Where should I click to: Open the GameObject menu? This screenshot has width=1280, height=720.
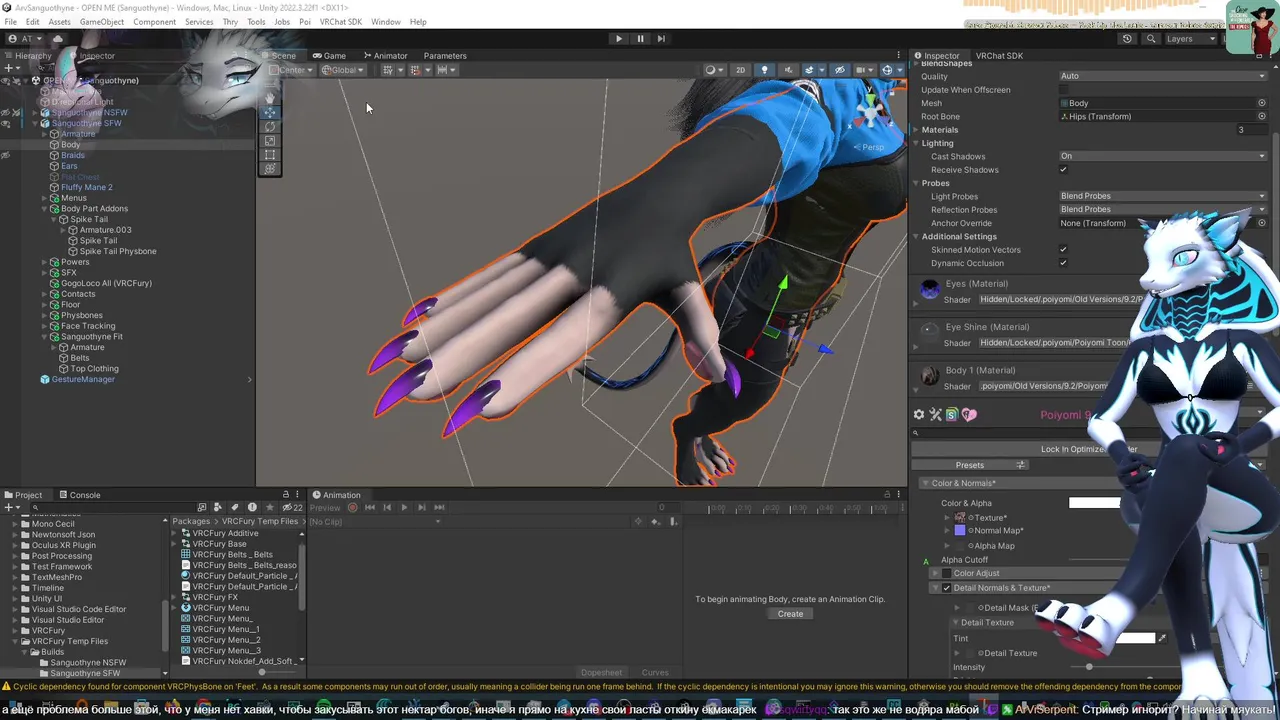pyautogui.click(x=101, y=22)
